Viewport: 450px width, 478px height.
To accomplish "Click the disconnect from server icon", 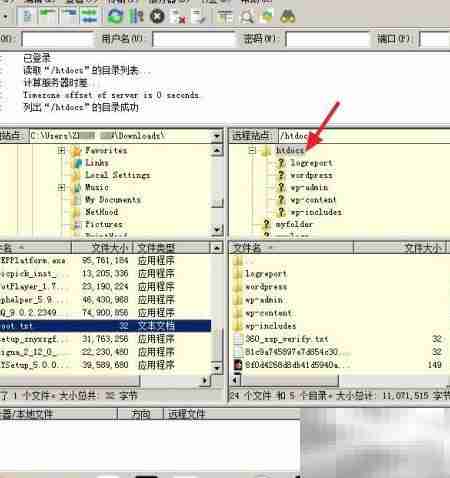I will (x=178, y=16).
